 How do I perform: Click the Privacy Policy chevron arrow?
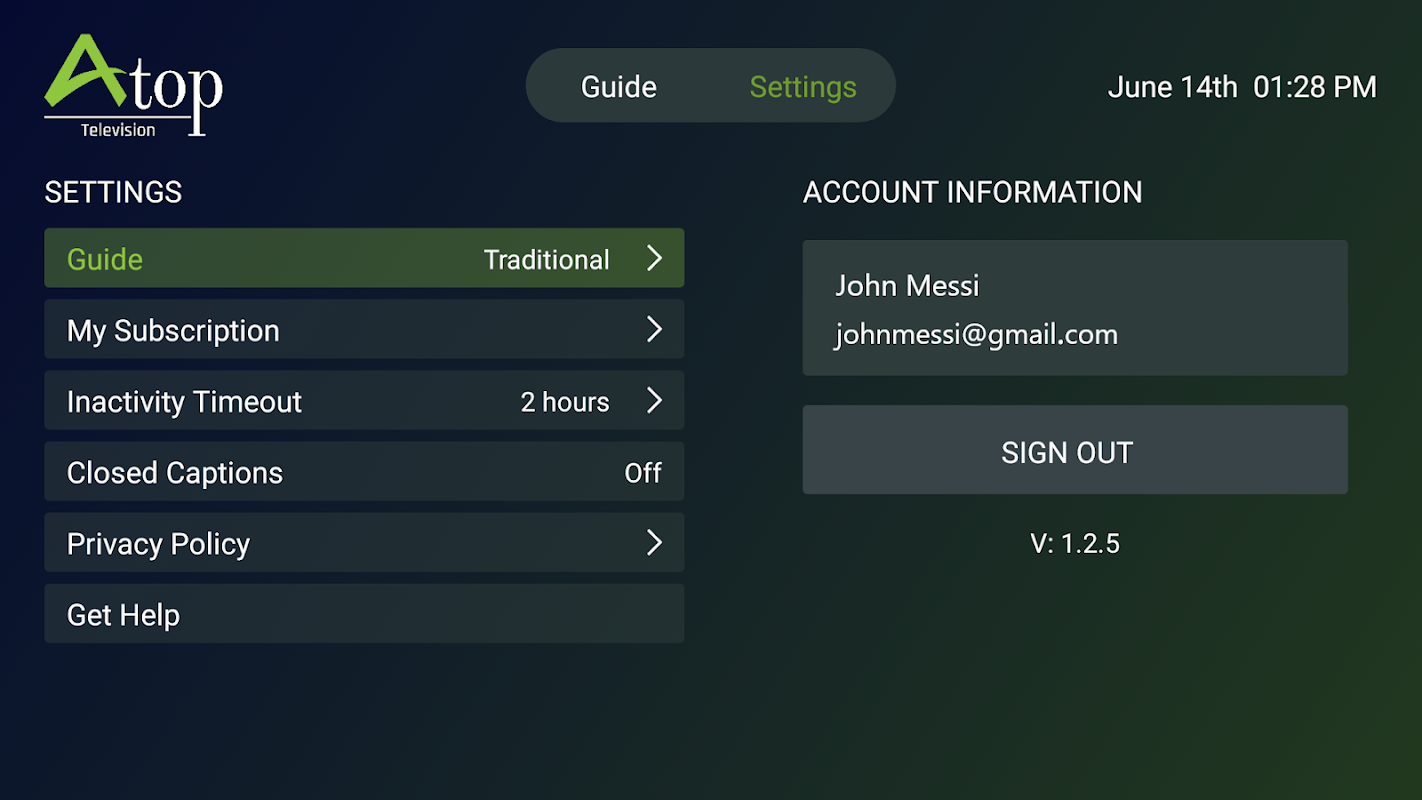pos(654,543)
